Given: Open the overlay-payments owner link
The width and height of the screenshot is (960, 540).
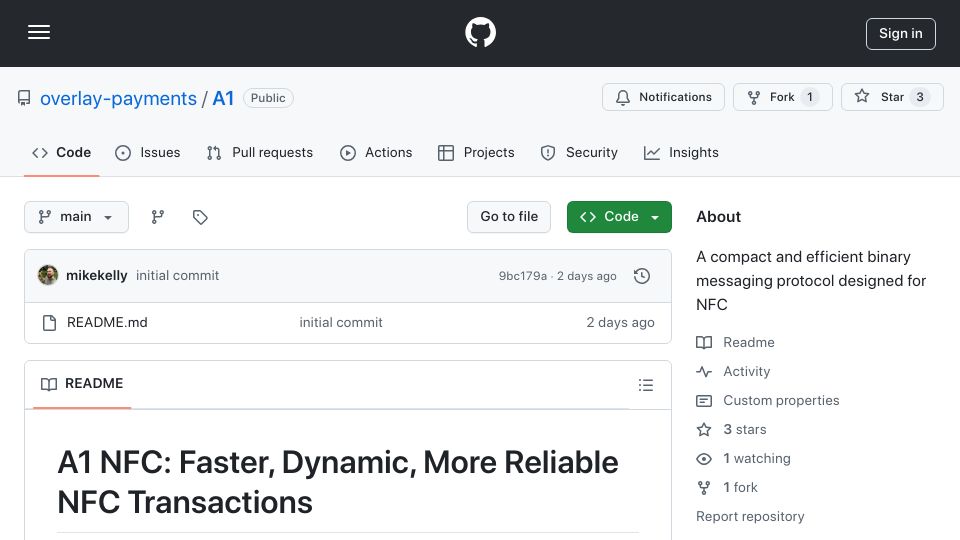Looking at the screenshot, I should (118, 98).
